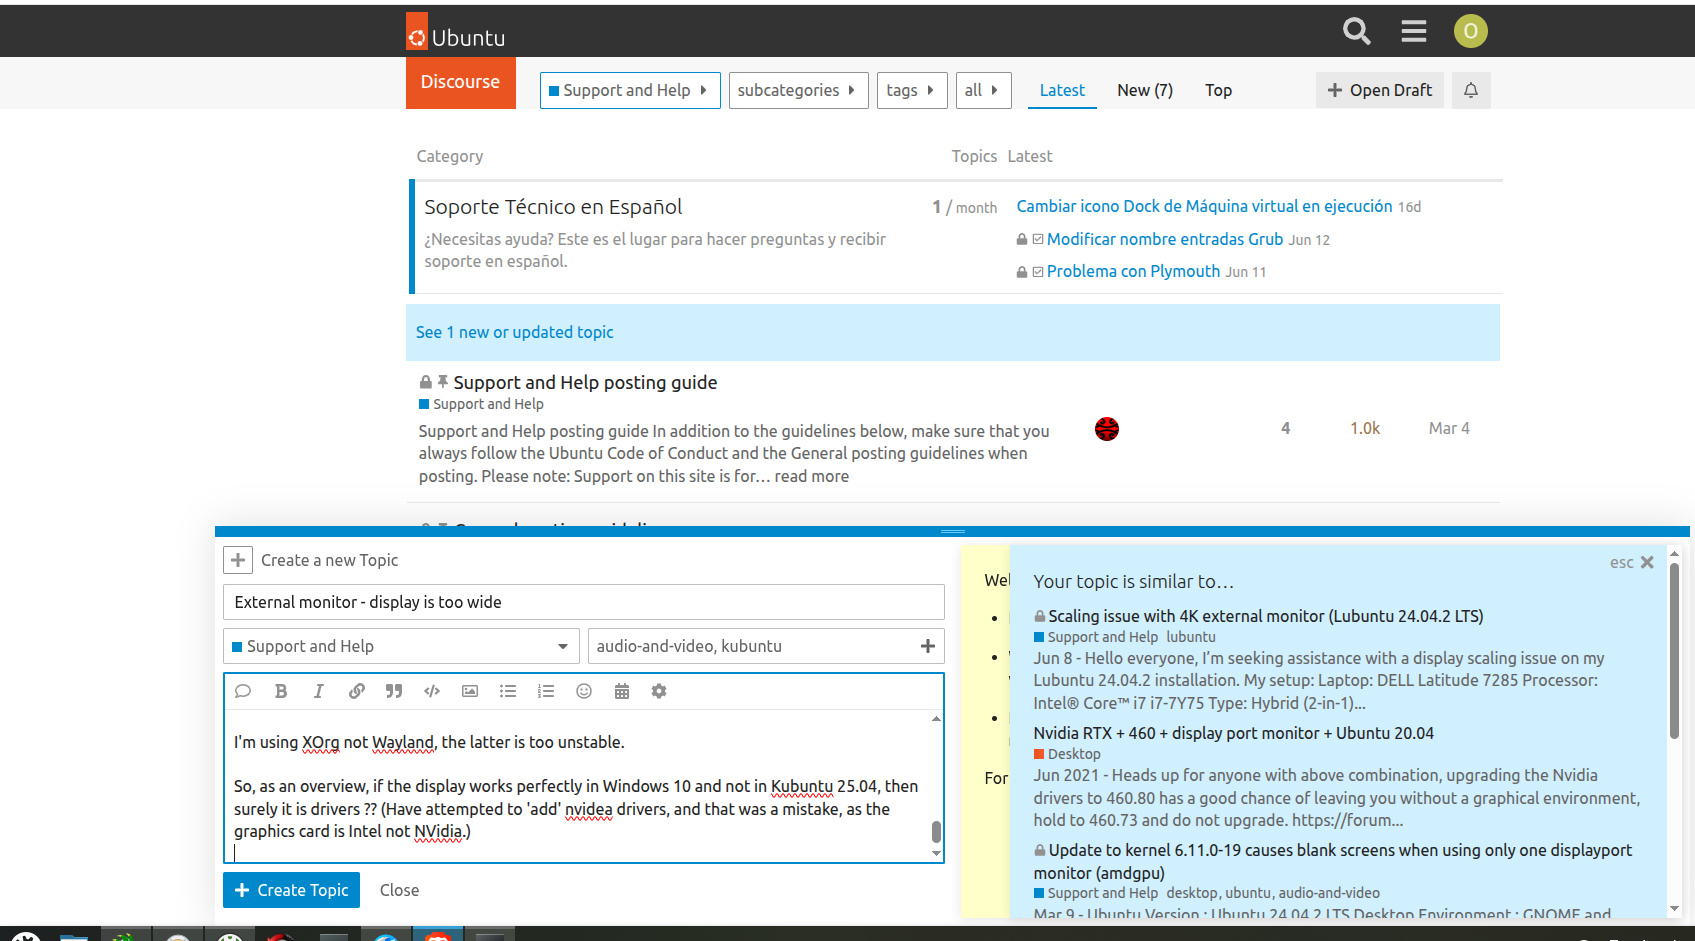
Task: Click the speech bubble quote-reply icon
Action: [x=243, y=691]
